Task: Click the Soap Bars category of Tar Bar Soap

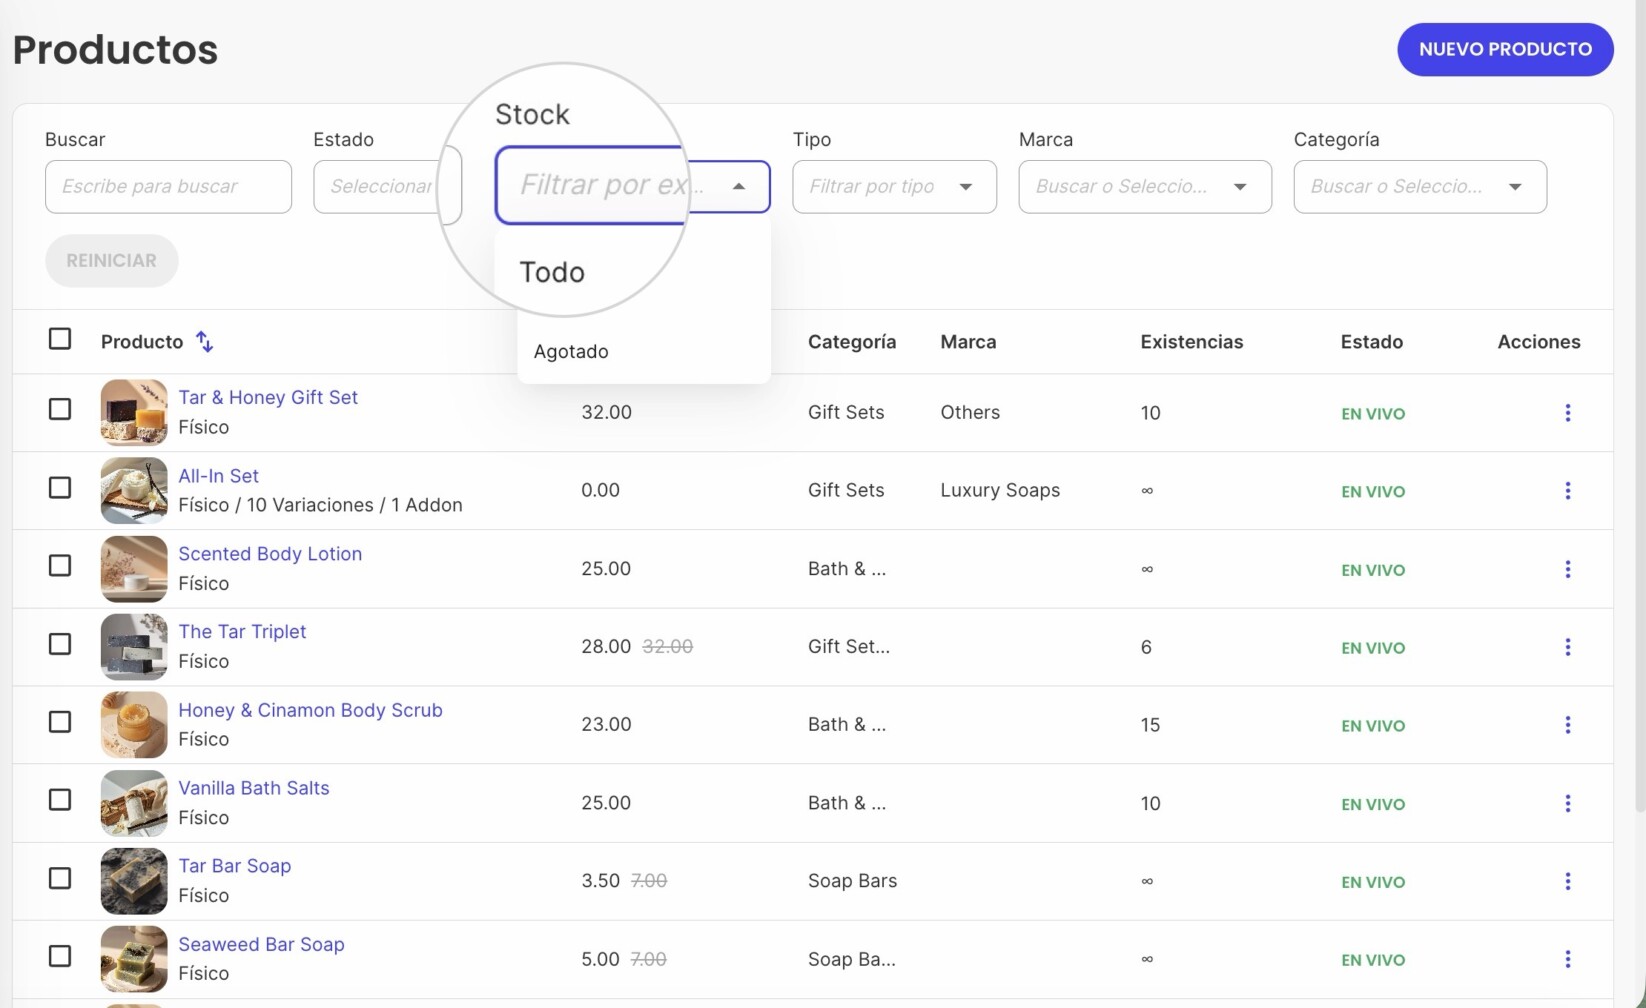Action: 852,881
